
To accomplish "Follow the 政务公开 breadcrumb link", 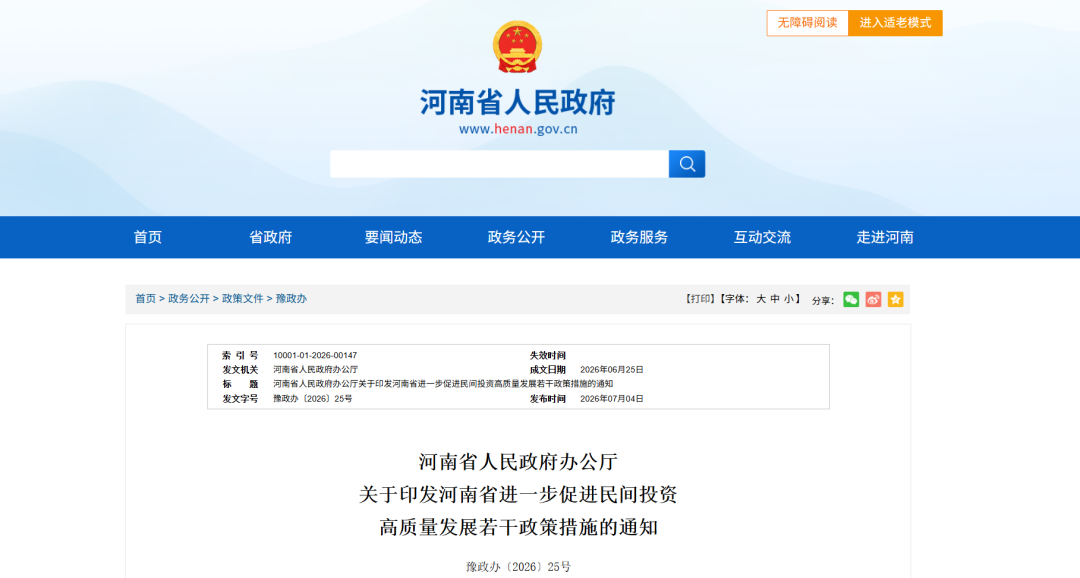I will tap(189, 298).
